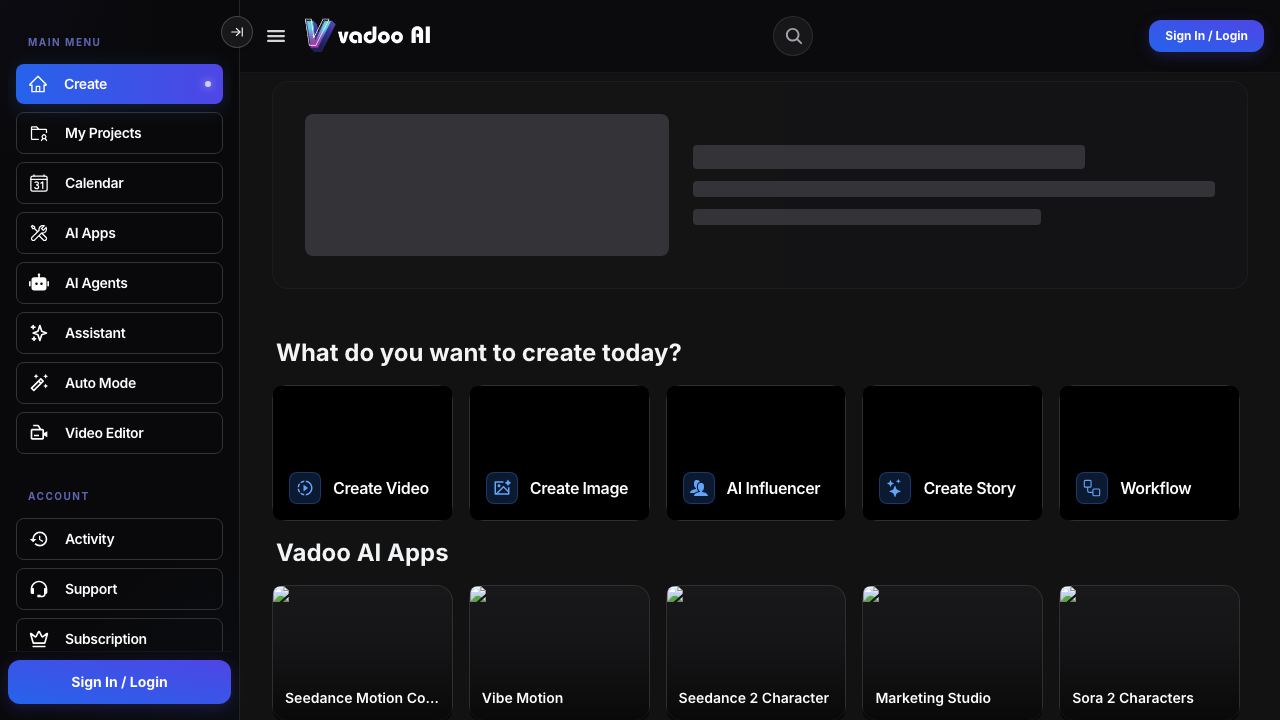Choose the Create Video card
1280x720 pixels.
click(362, 453)
